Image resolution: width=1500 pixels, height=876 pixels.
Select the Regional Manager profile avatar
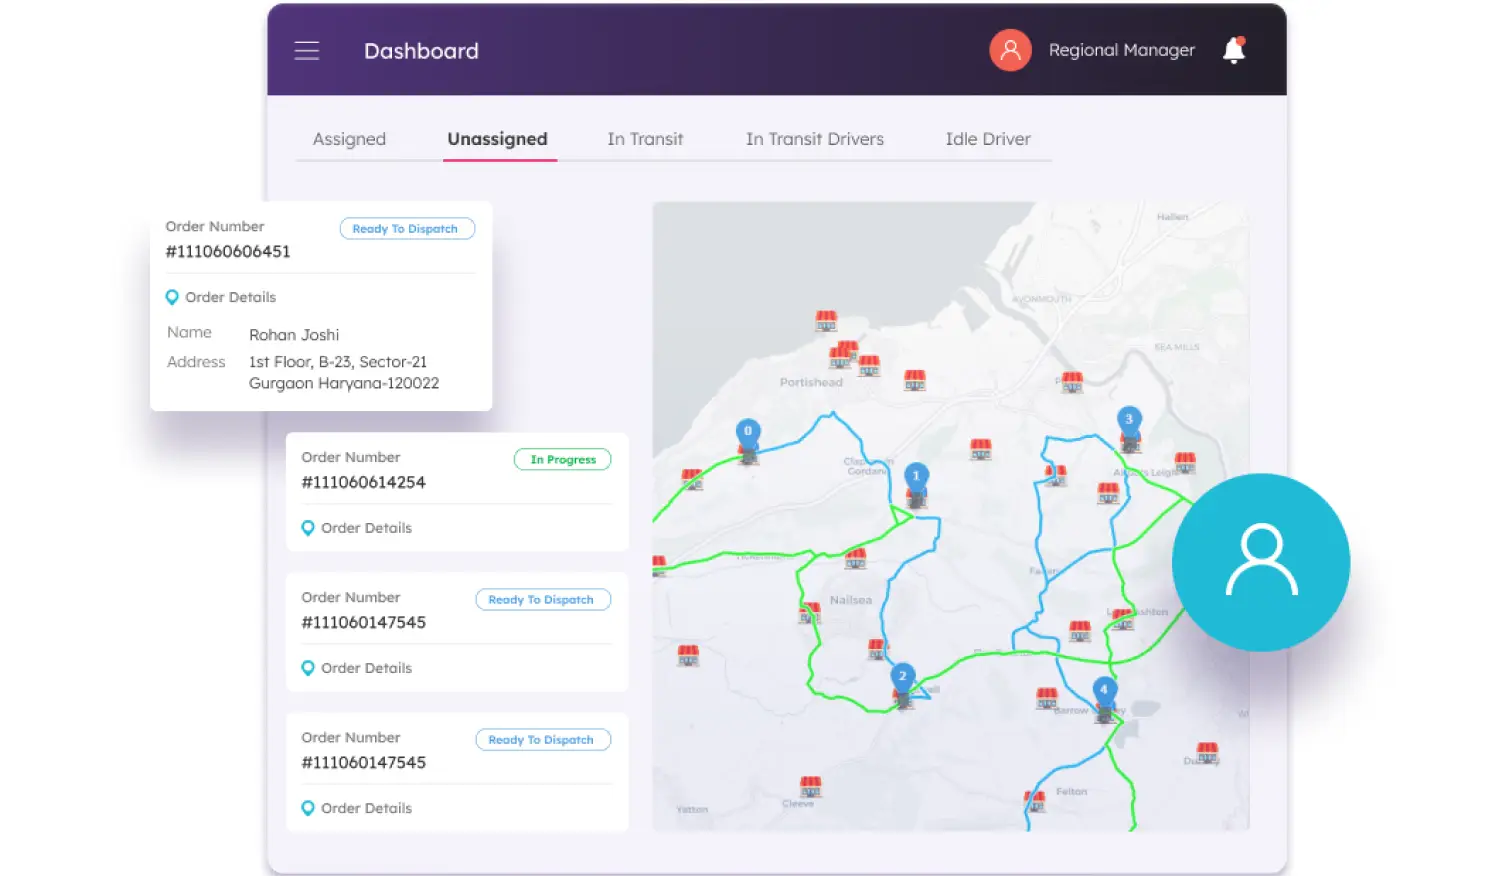coord(1010,49)
